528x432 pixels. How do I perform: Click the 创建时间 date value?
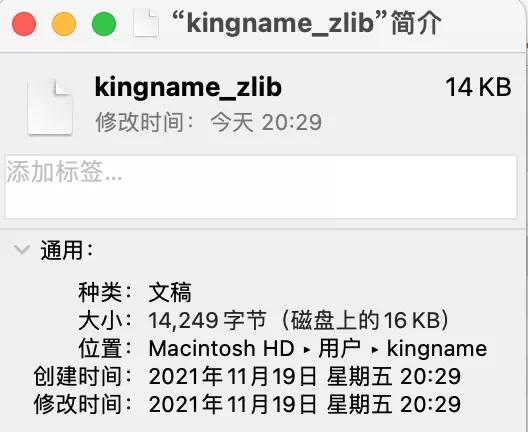coord(304,376)
